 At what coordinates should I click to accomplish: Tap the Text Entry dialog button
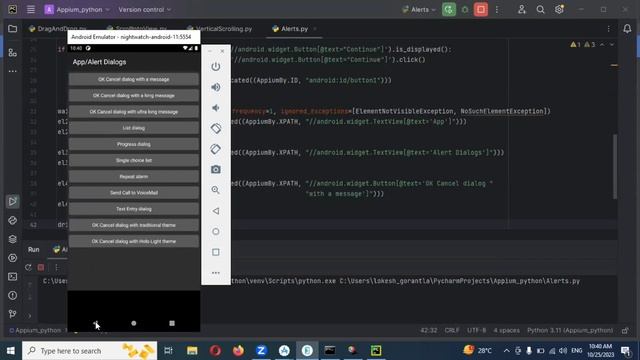133,209
